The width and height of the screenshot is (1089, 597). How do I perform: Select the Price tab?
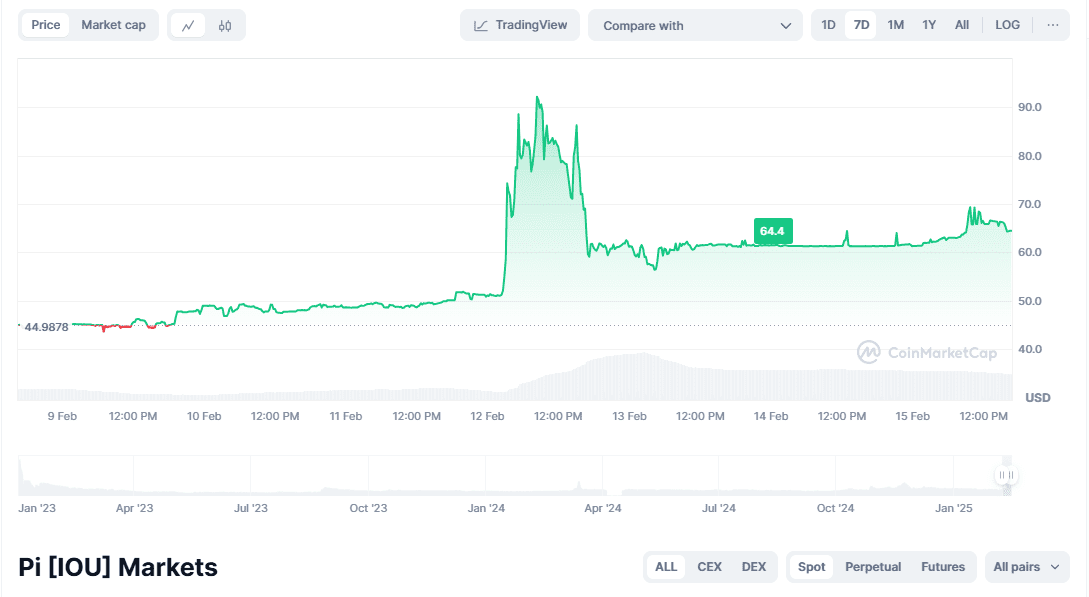coord(46,25)
